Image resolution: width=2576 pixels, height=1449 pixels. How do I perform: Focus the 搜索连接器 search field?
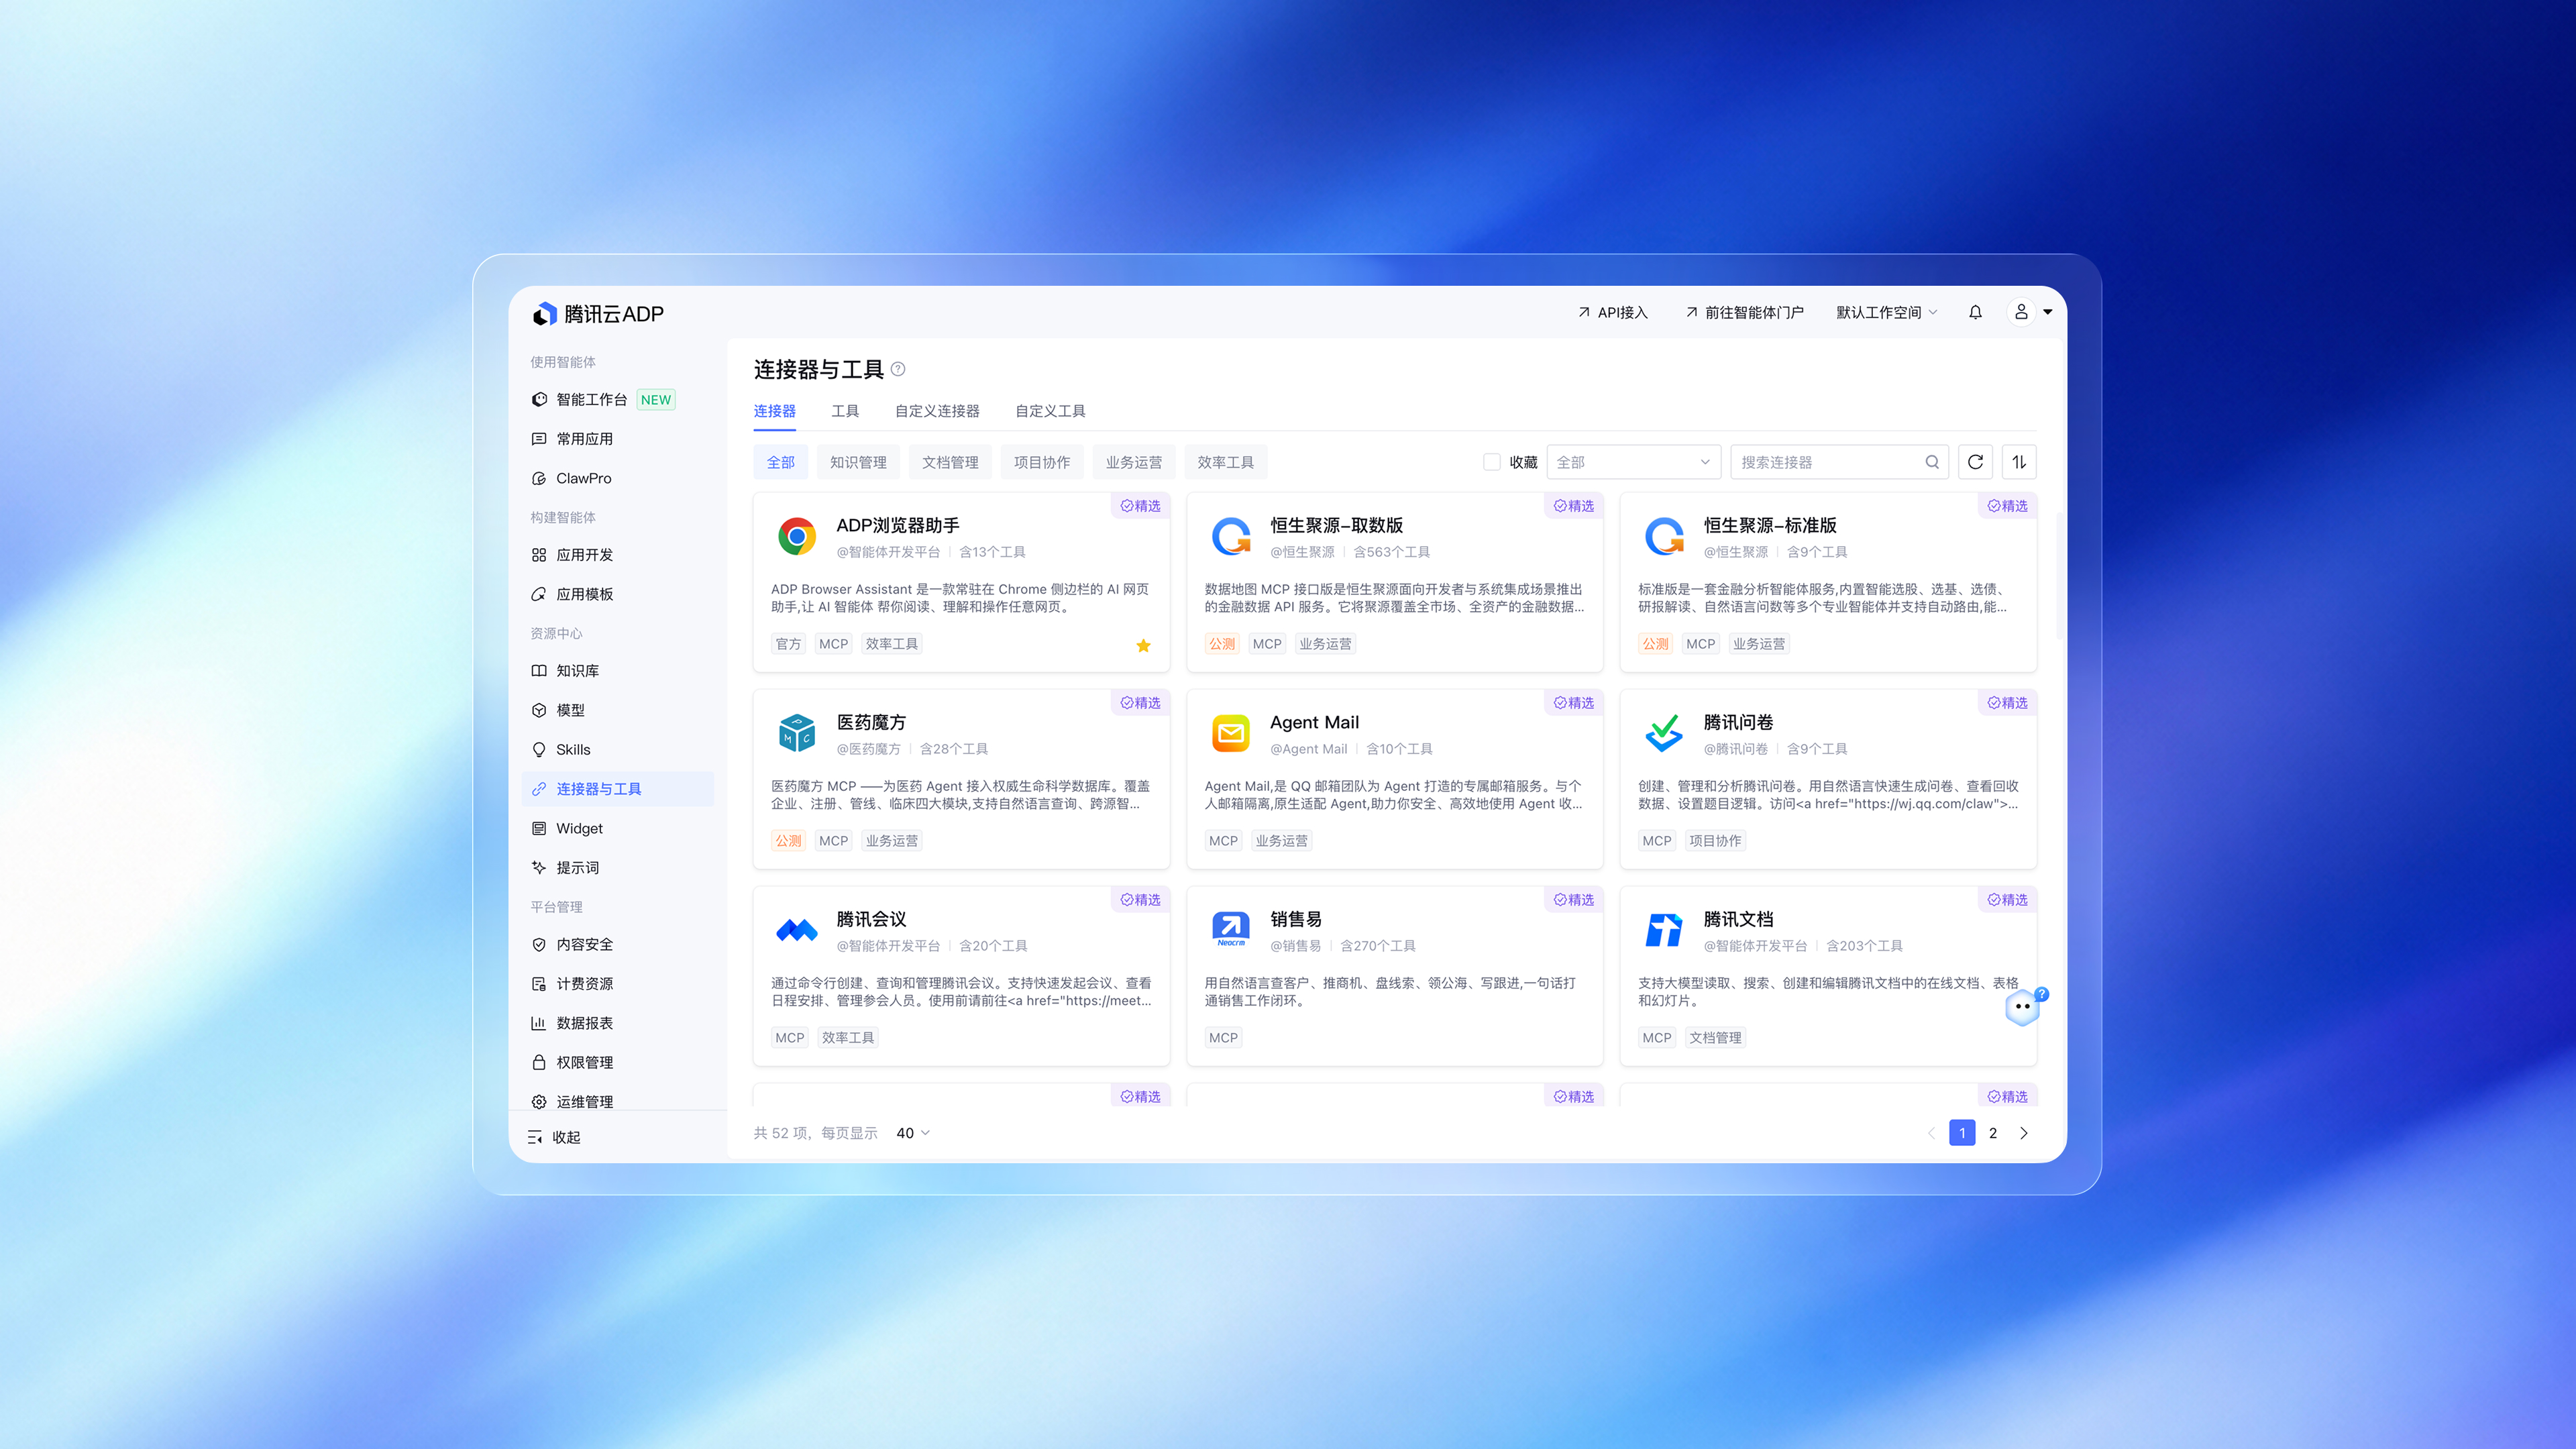1839,462
